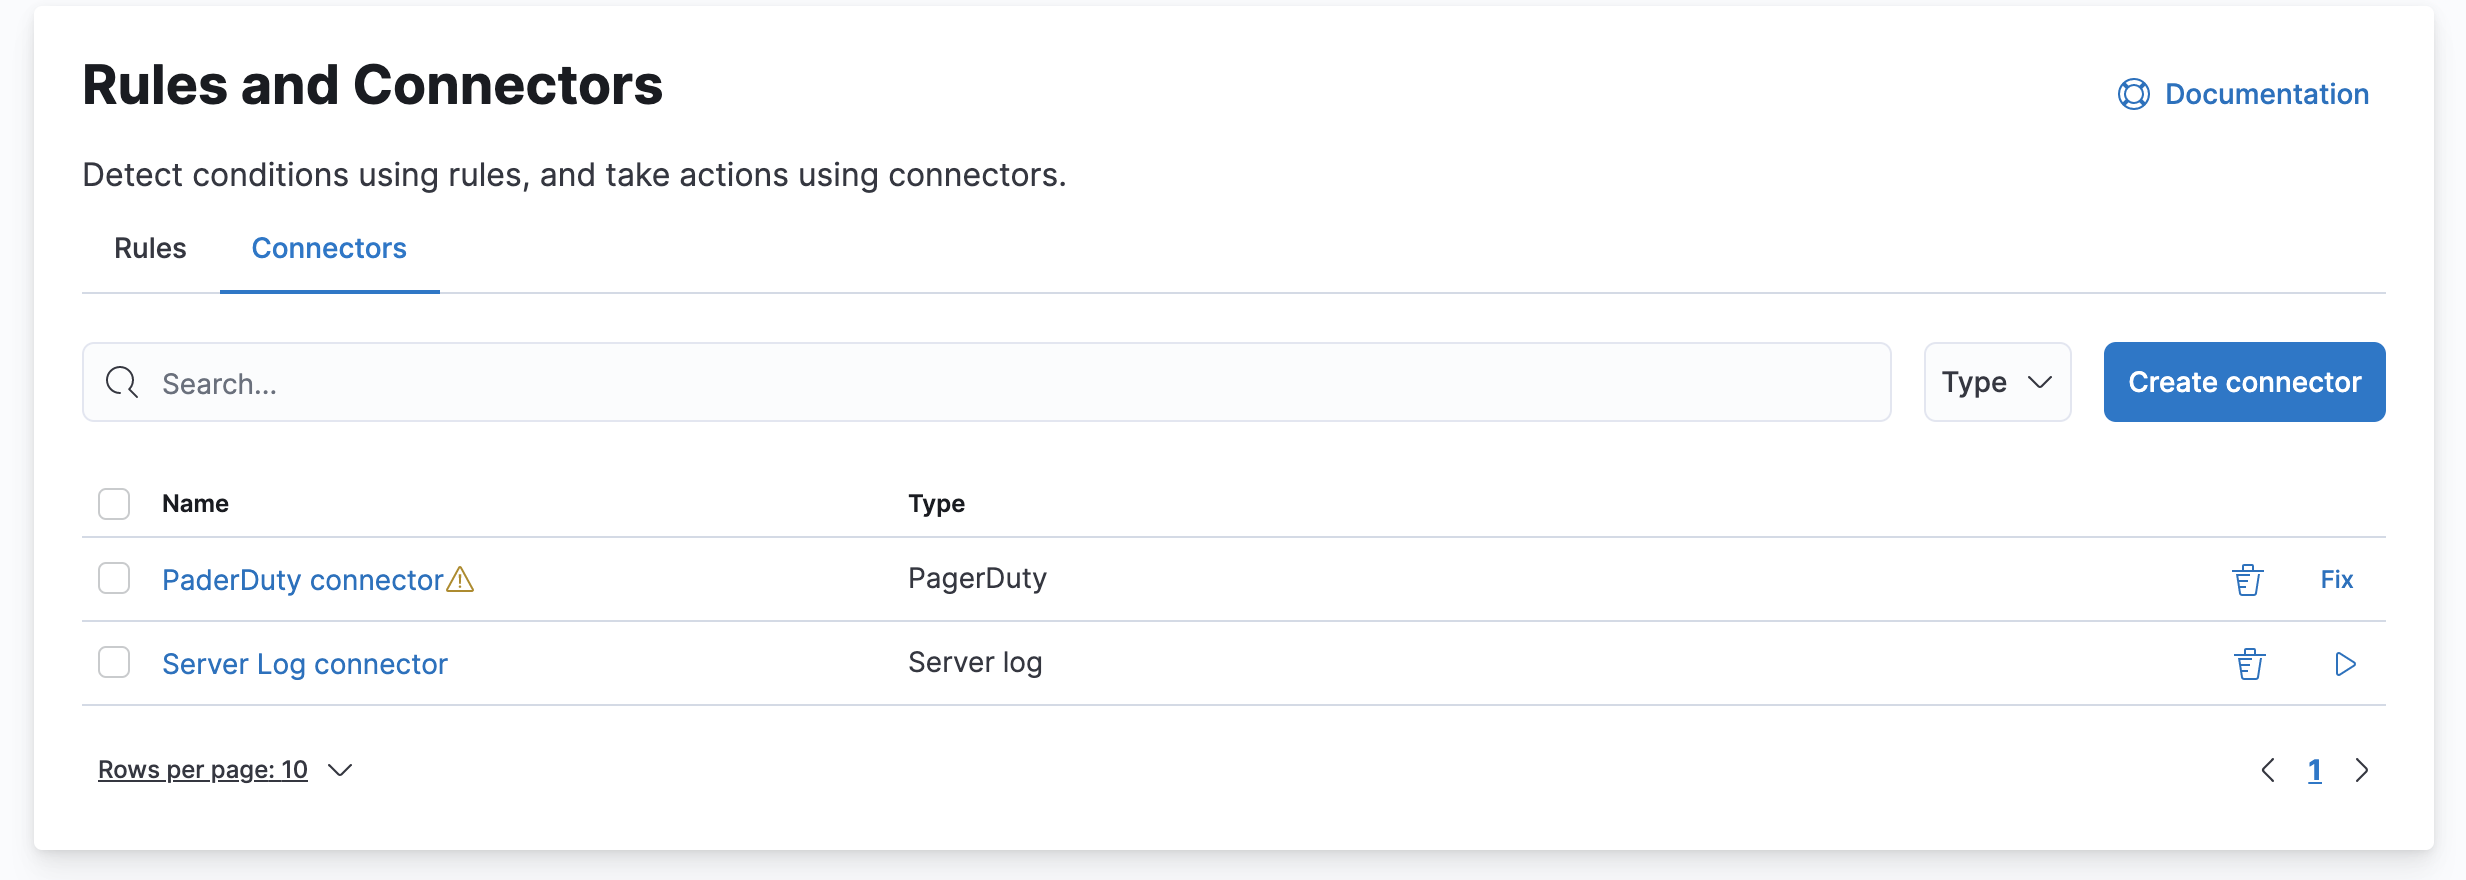The height and width of the screenshot is (880, 2466).
Task: Click the warning triangle beside PaderDuty connector
Action: (x=461, y=579)
